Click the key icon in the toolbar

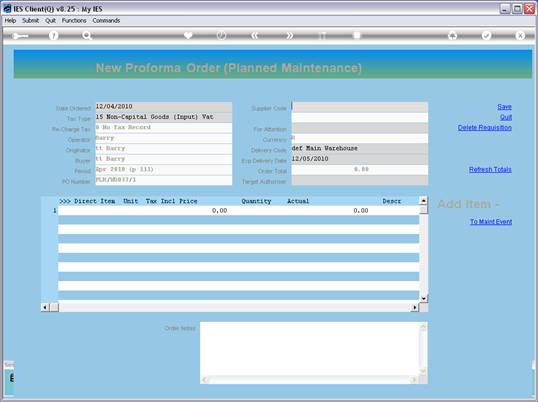click(20, 36)
